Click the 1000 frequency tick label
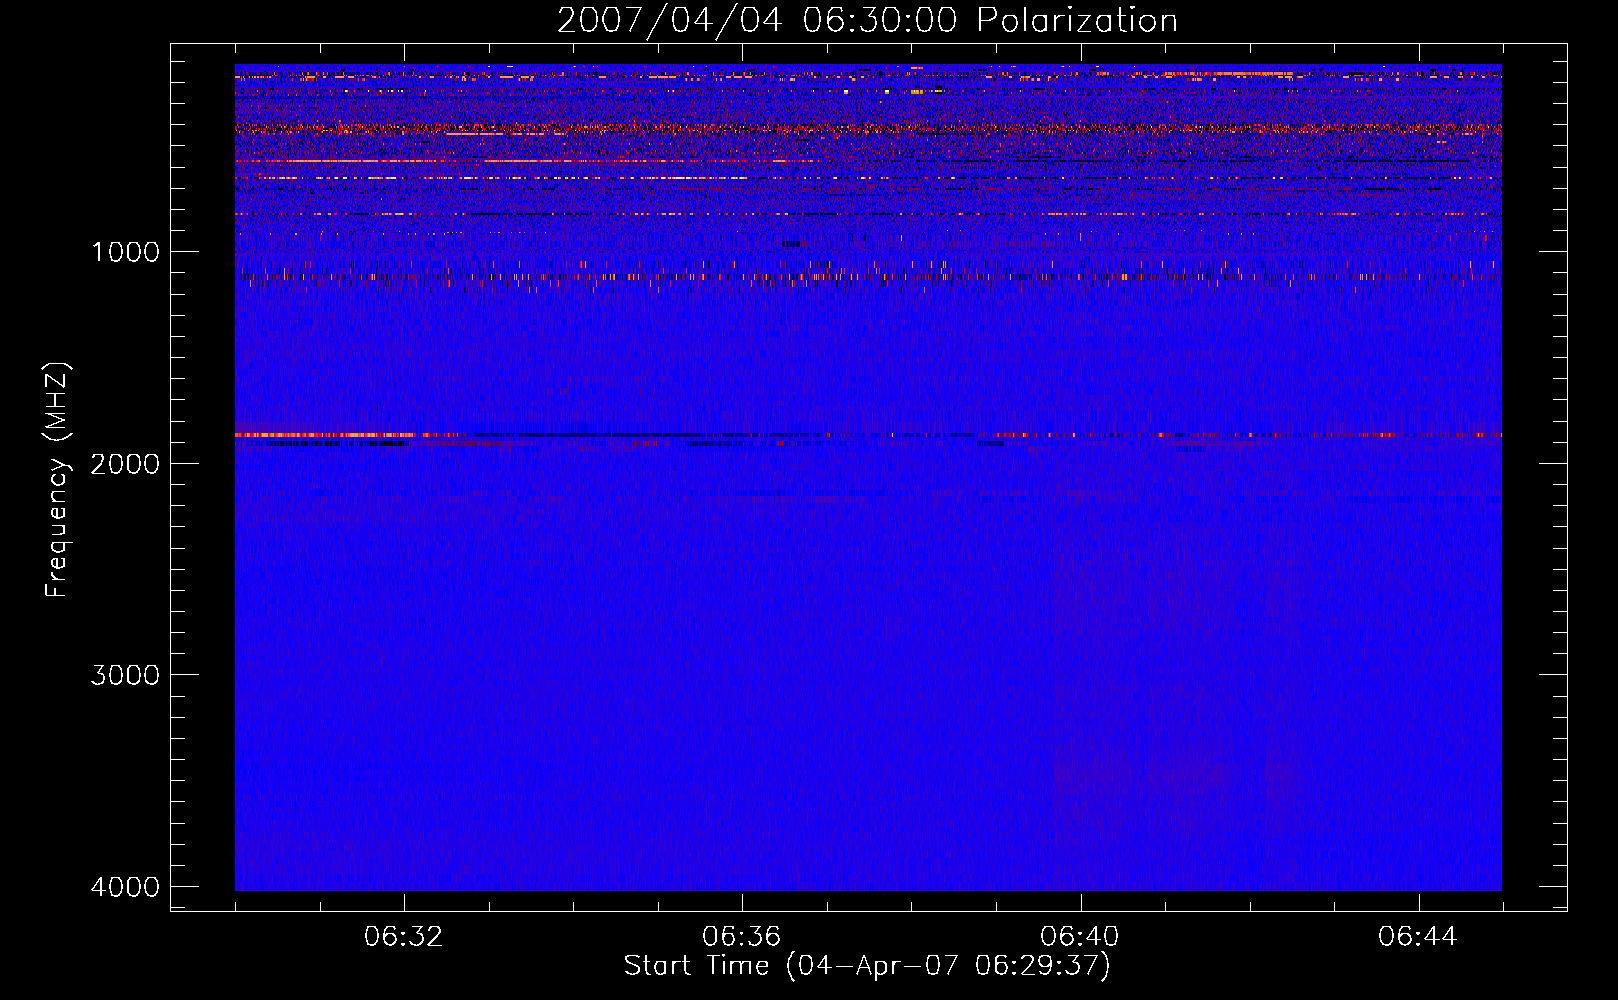The height and width of the screenshot is (1000, 1618). (125, 252)
